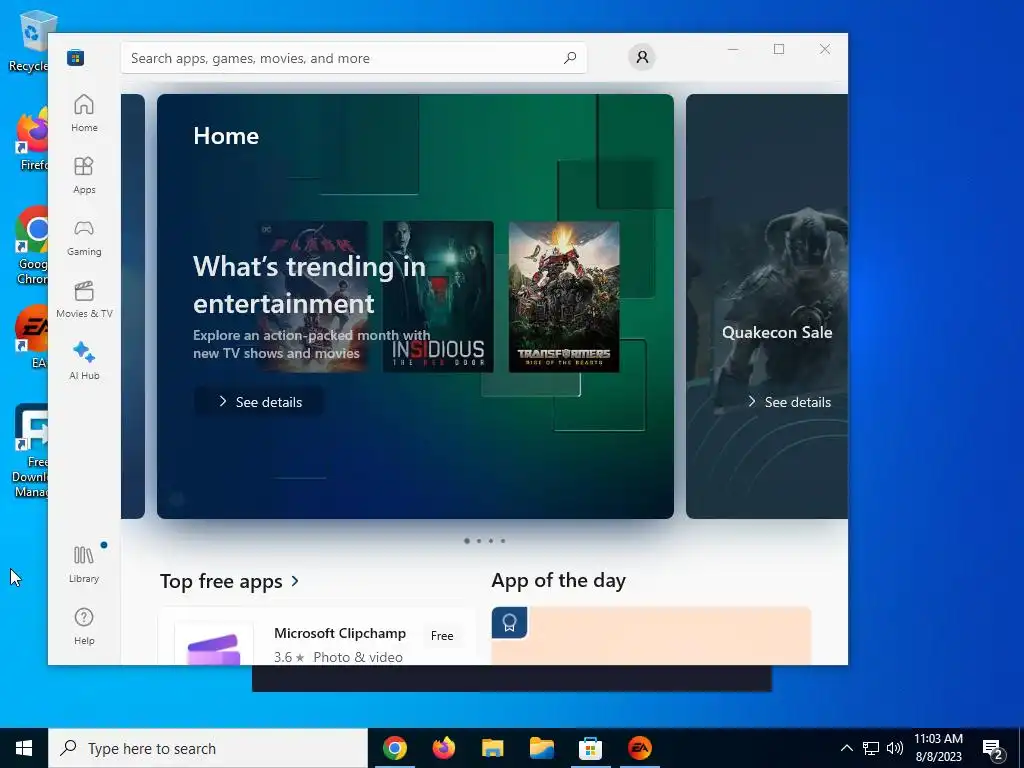Select the third carousel page dot

[x=490, y=541]
